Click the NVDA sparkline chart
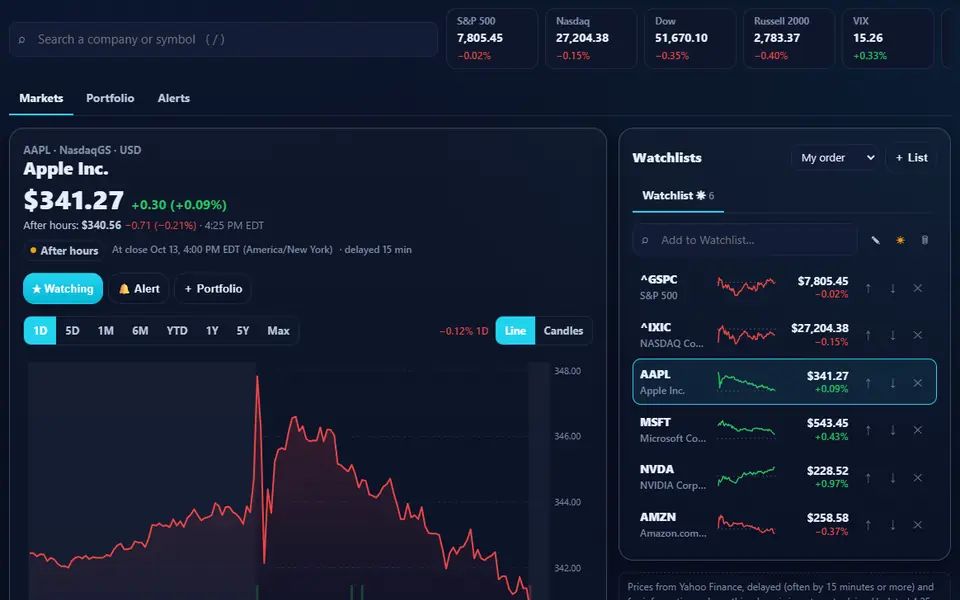Image resolution: width=960 pixels, height=600 pixels. [746, 476]
